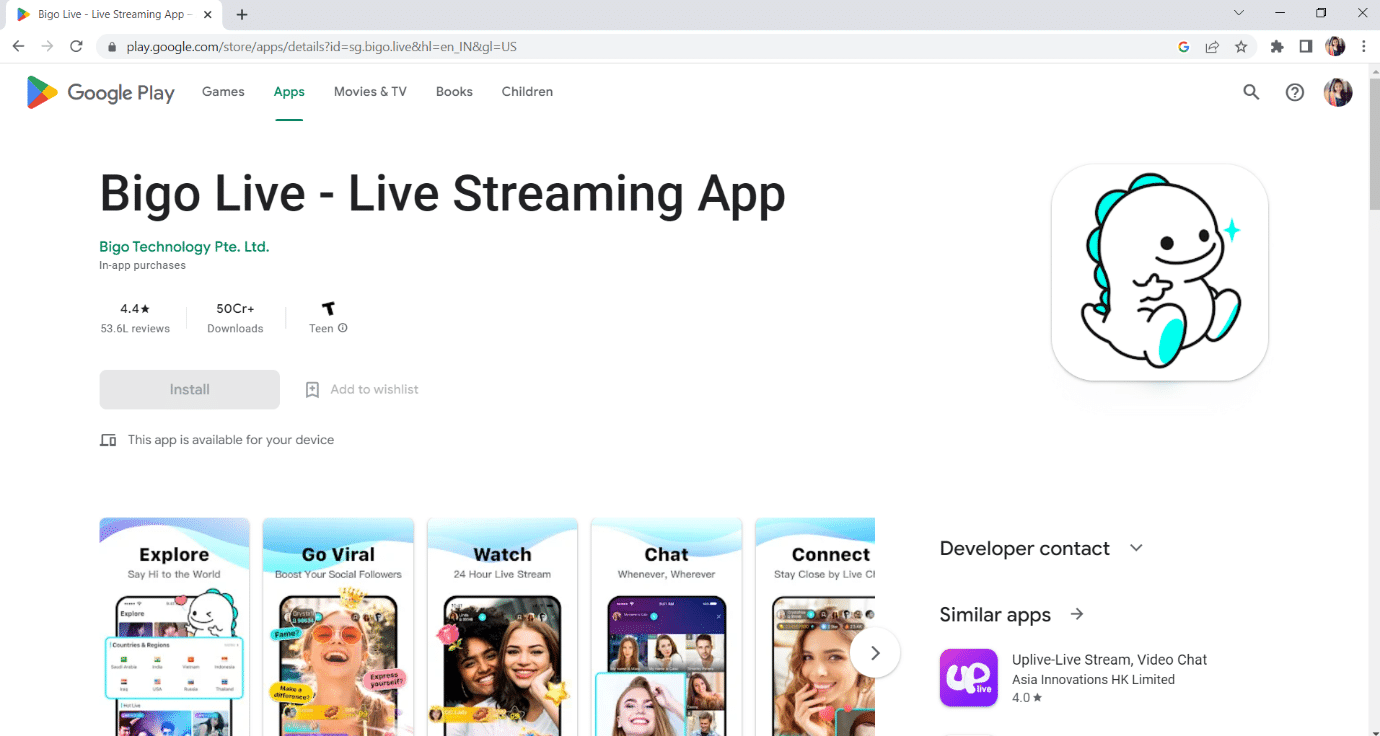Open Chrome profile avatar in toolbar
Screen dimensions: 1380x736
click(1335, 46)
